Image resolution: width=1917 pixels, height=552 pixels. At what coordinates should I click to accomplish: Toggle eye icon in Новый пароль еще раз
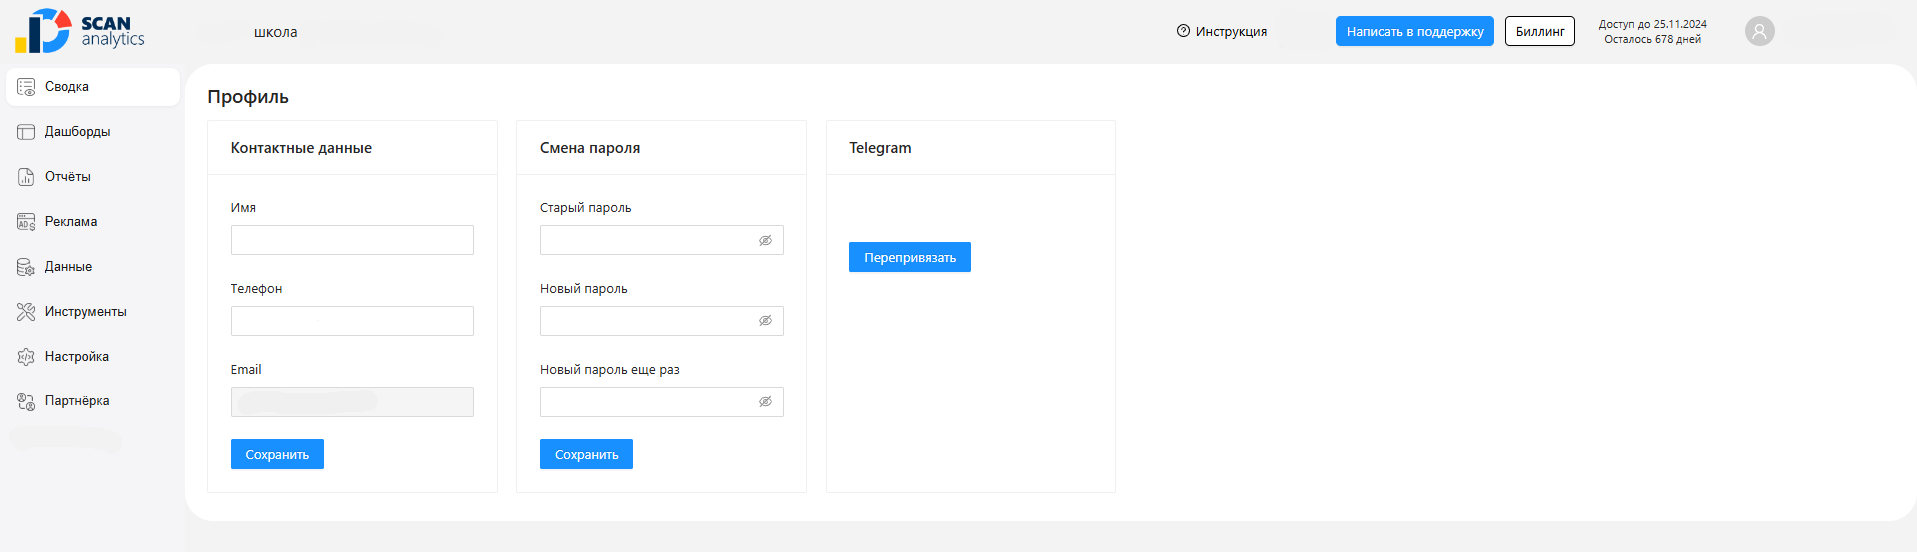pyautogui.click(x=765, y=402)
